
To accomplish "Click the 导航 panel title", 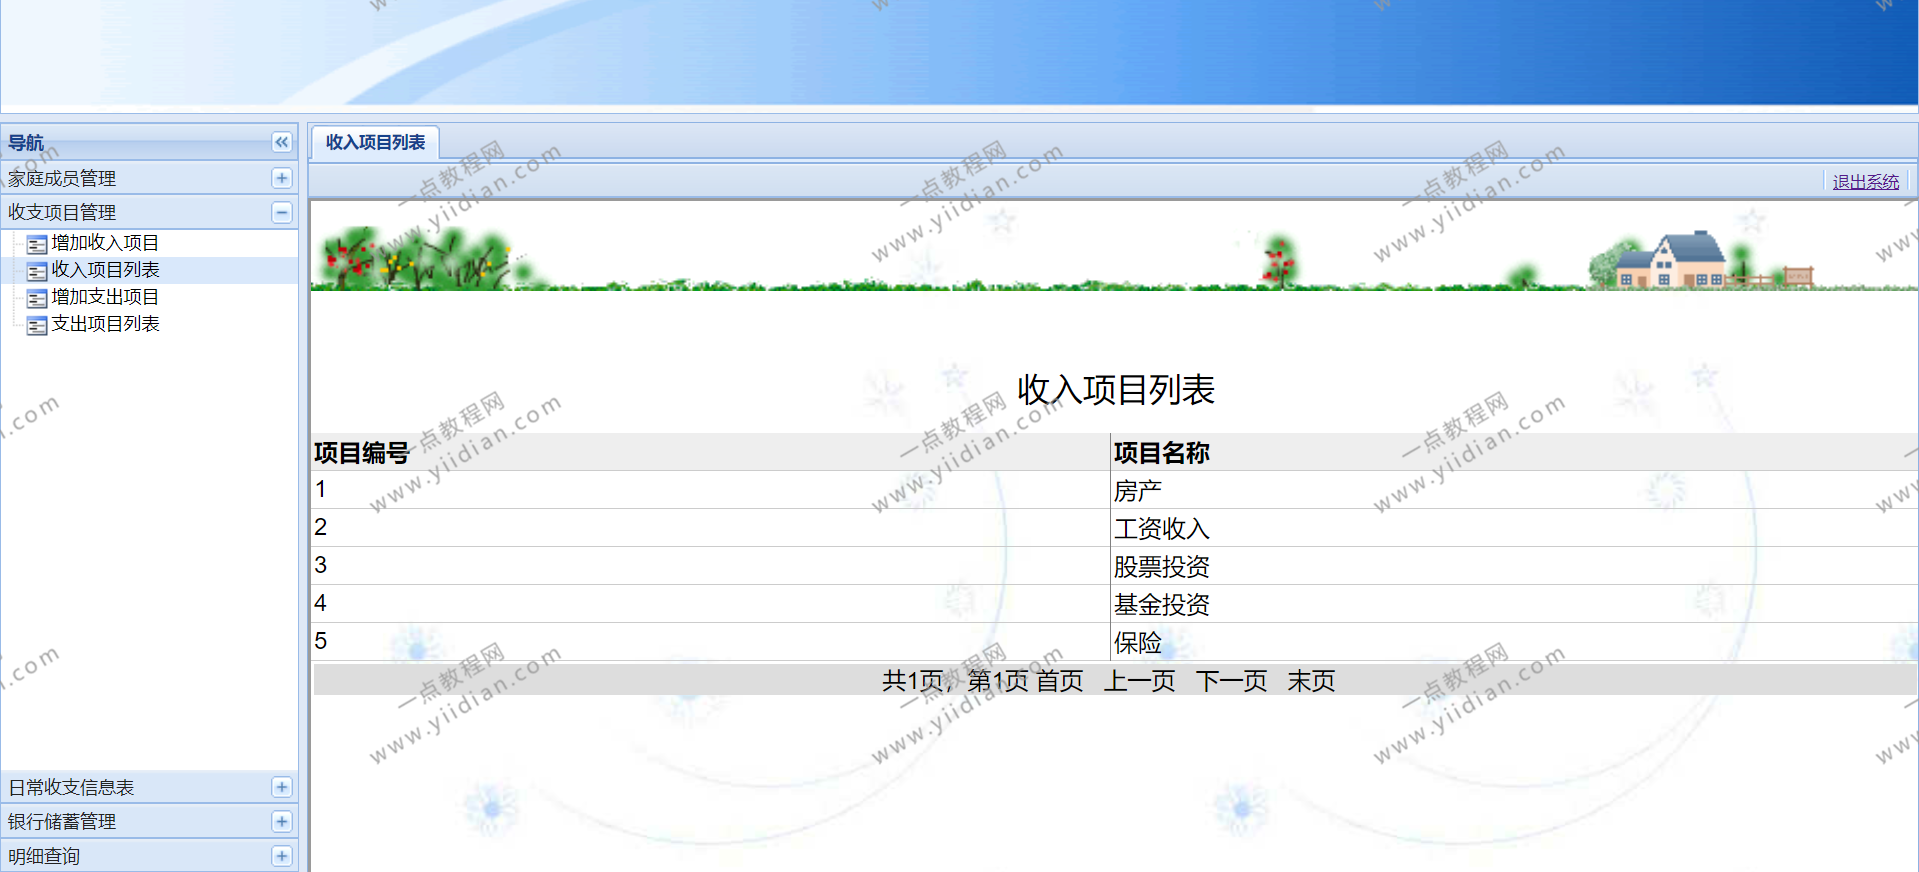I will (26, 143).
